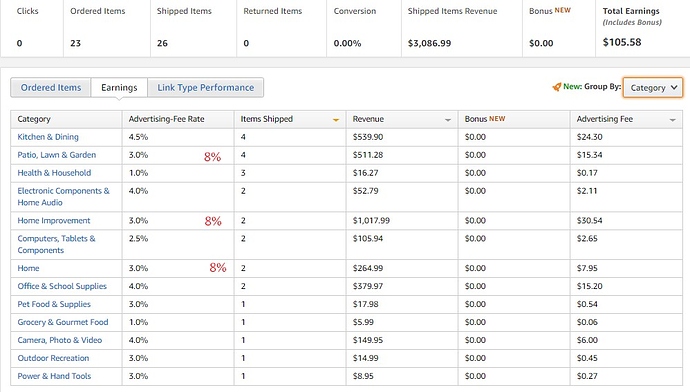Click Office & School Supplies fee $15.20
690x392 pixels.
point(589,286)
